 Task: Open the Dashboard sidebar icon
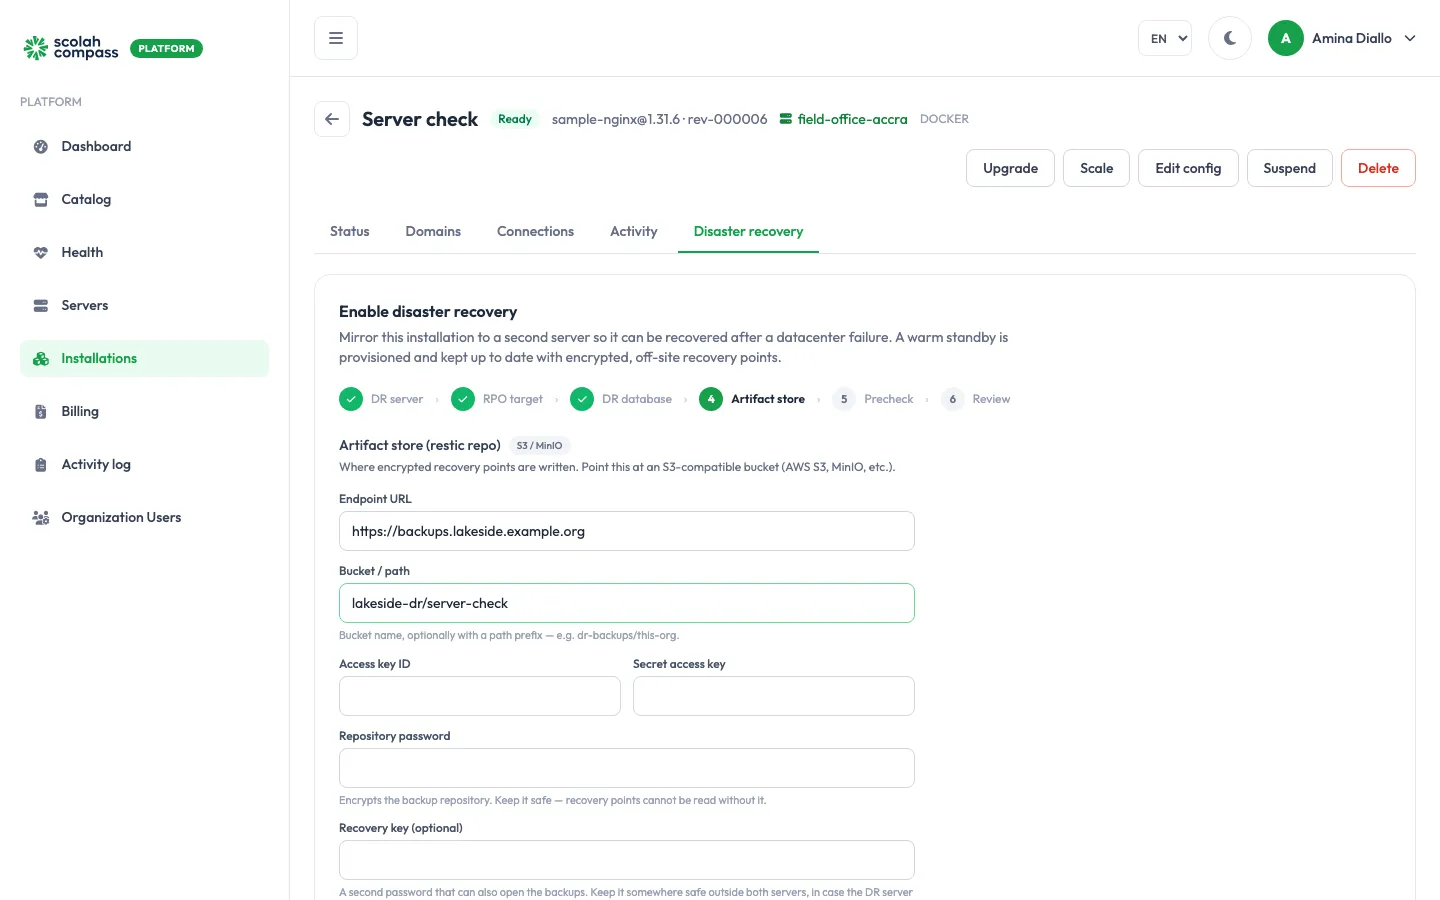41,146
